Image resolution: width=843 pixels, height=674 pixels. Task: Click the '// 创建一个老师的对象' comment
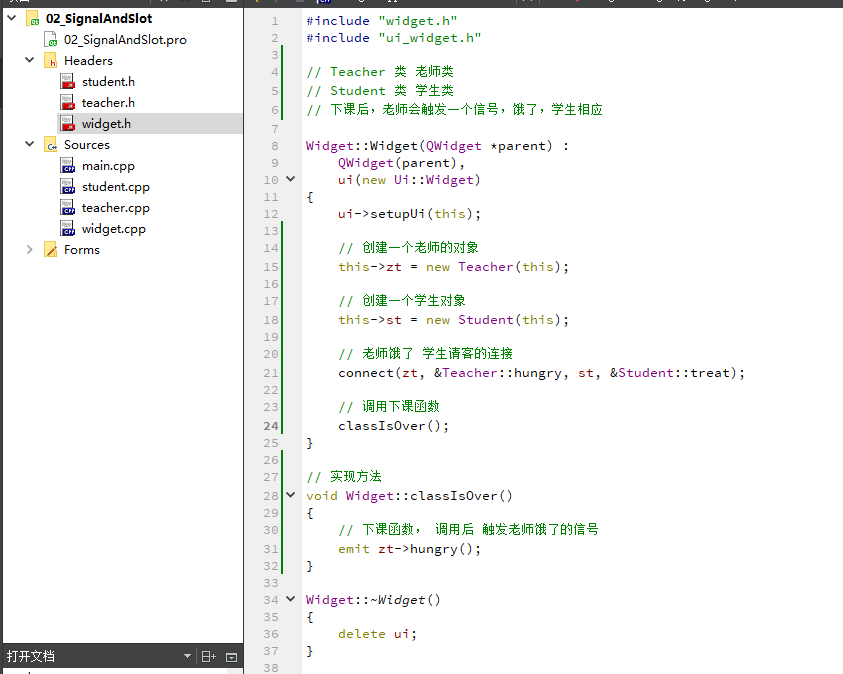click(409, 248)
